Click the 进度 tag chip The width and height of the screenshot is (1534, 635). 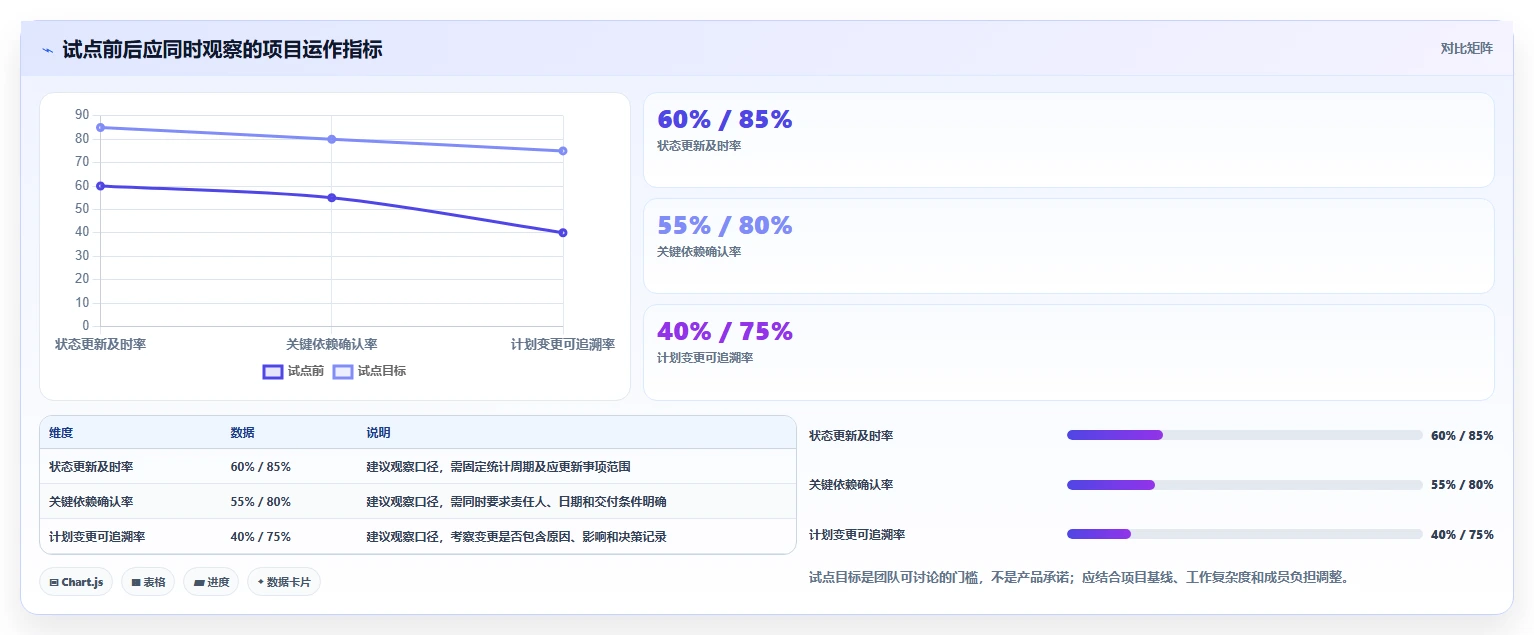[x=211, y=582]
